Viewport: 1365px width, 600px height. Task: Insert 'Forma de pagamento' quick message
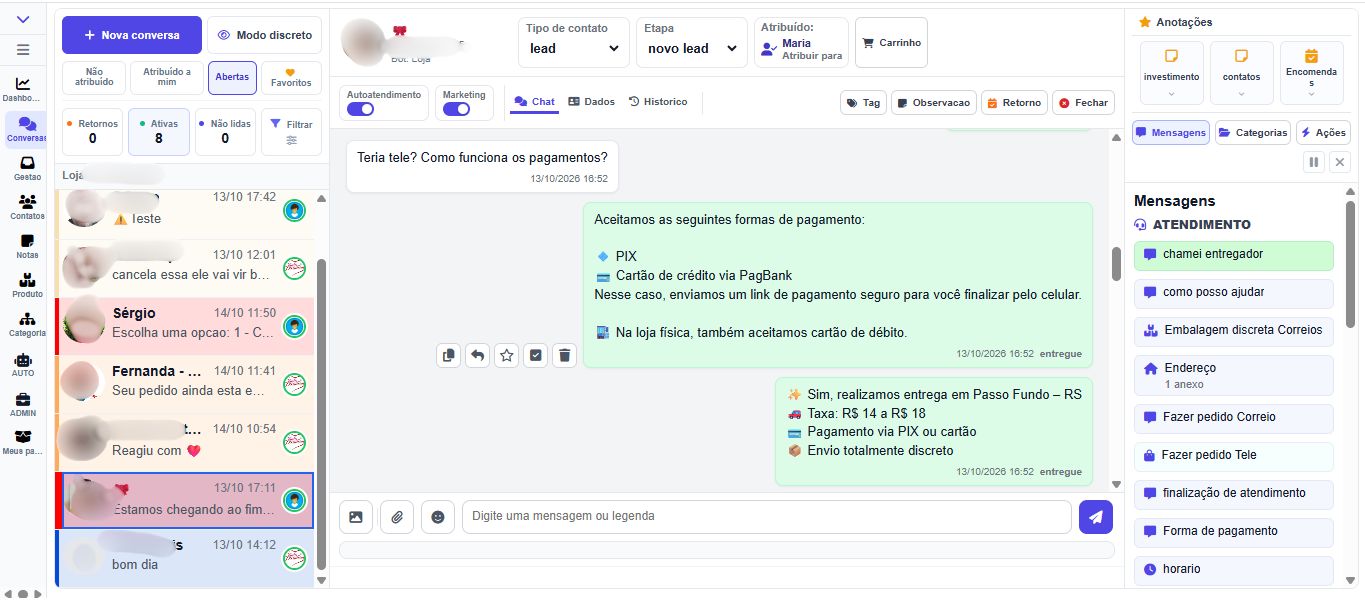click(1234, 532)
